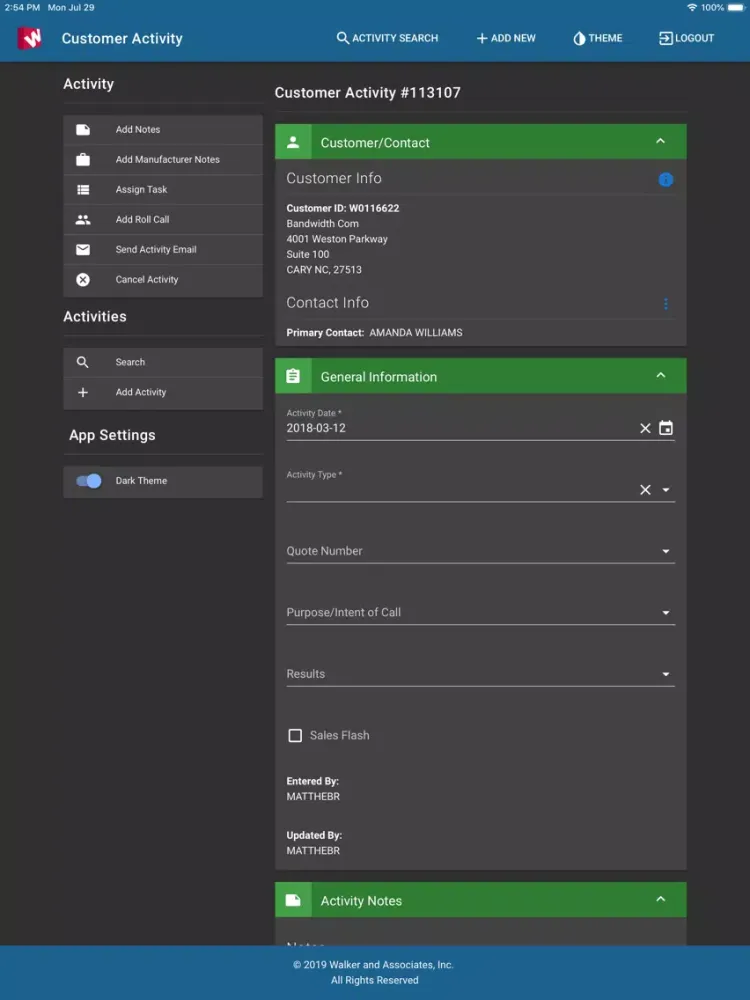Click the Customer ID: W0116622 text

click(342, 209)
